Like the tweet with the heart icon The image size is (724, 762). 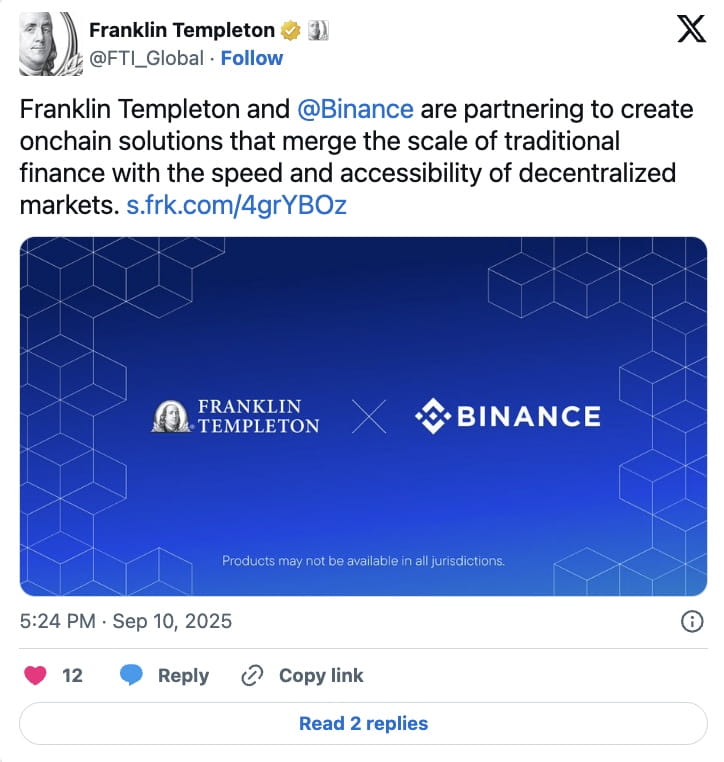35,675
